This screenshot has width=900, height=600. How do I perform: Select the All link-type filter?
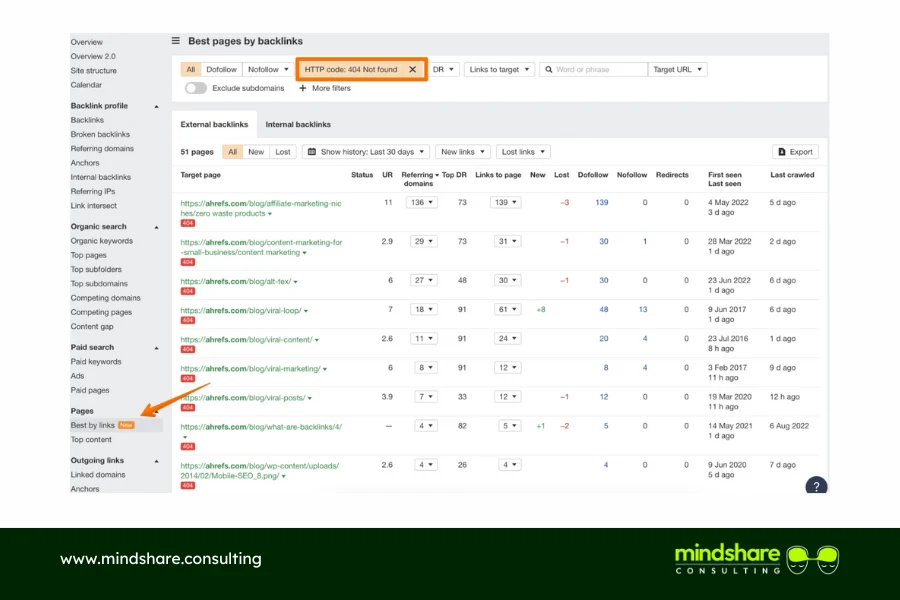coord(191,69)
